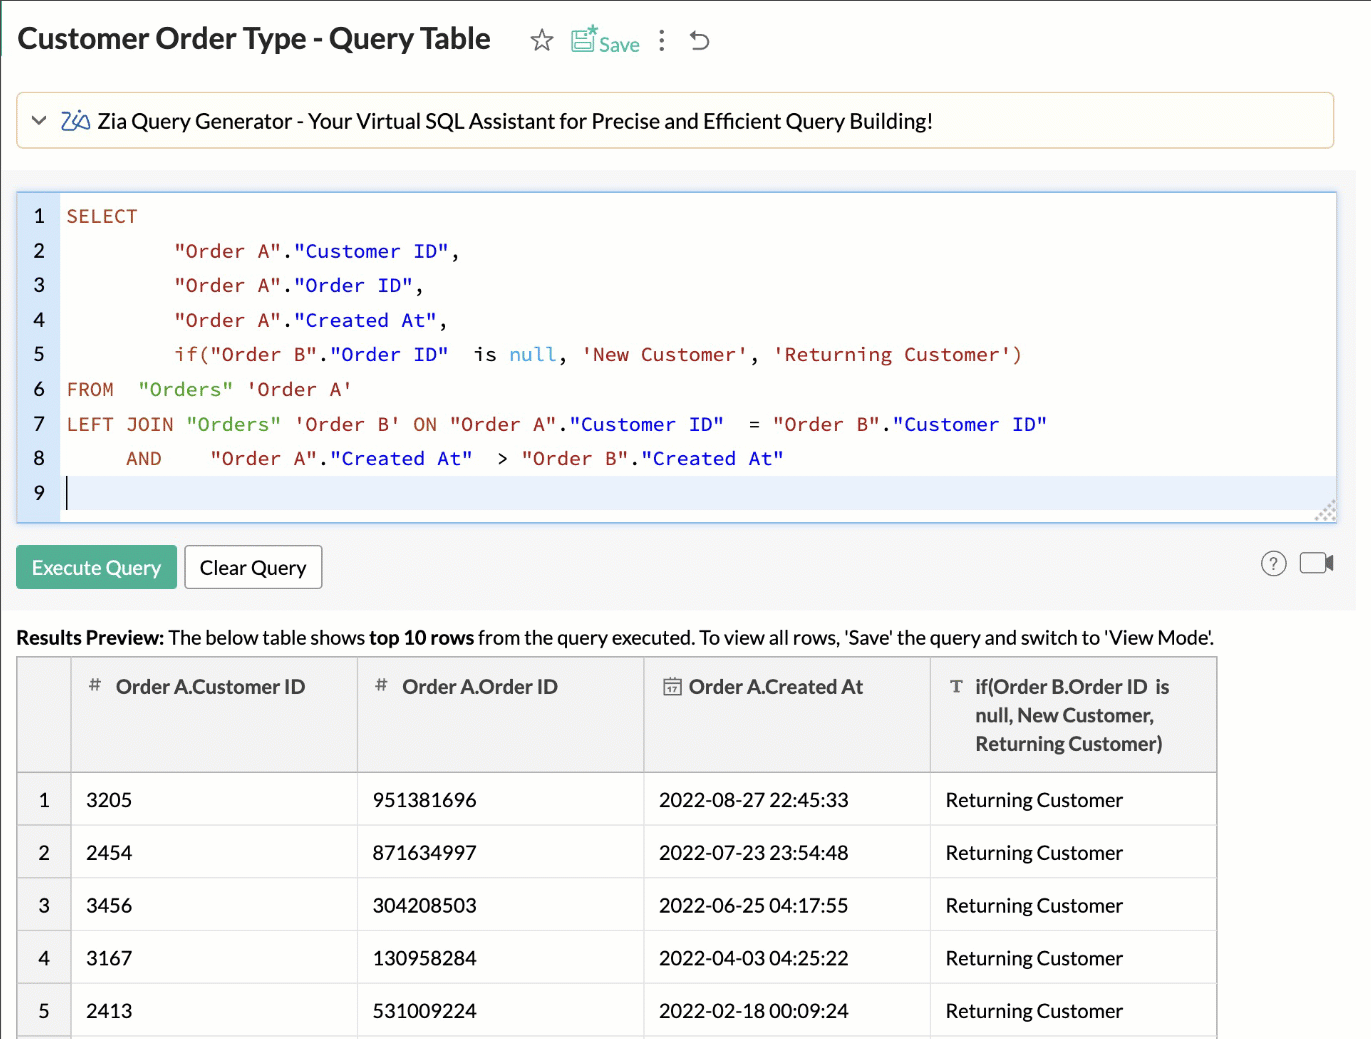The width and height of the screenshot is (1371, 1039).
Task: Click line number 5 in the editor
Action: click(39, 354)
